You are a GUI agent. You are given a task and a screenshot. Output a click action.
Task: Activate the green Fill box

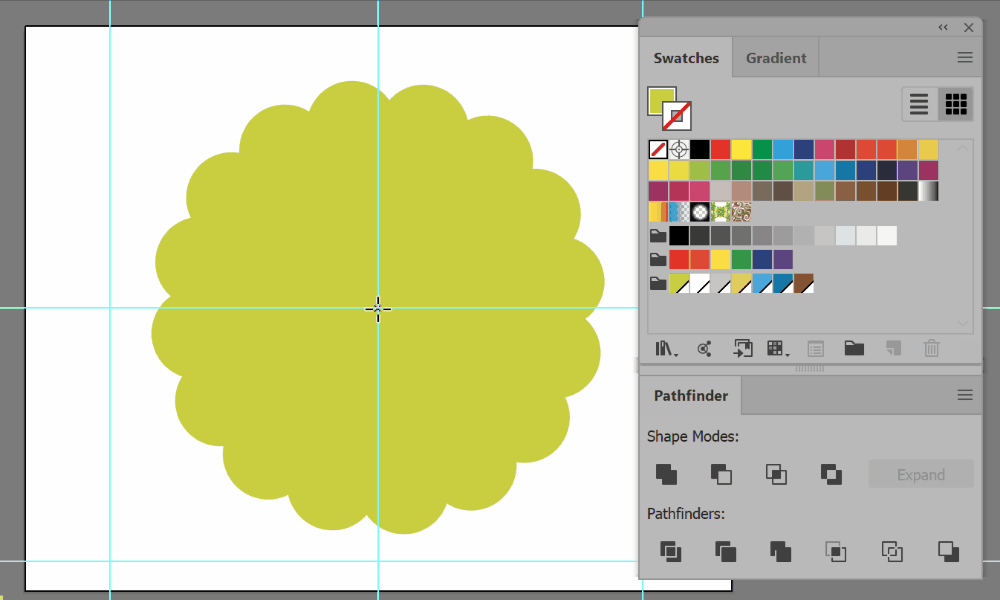click(x=658, y=98)
